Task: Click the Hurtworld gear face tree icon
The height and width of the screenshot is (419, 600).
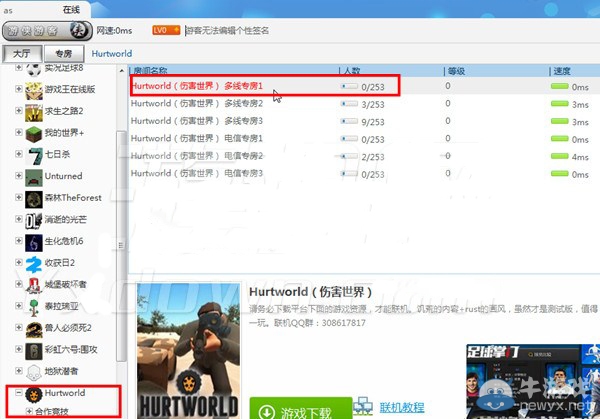Action: pyautogui.click(x=34, y=395)
